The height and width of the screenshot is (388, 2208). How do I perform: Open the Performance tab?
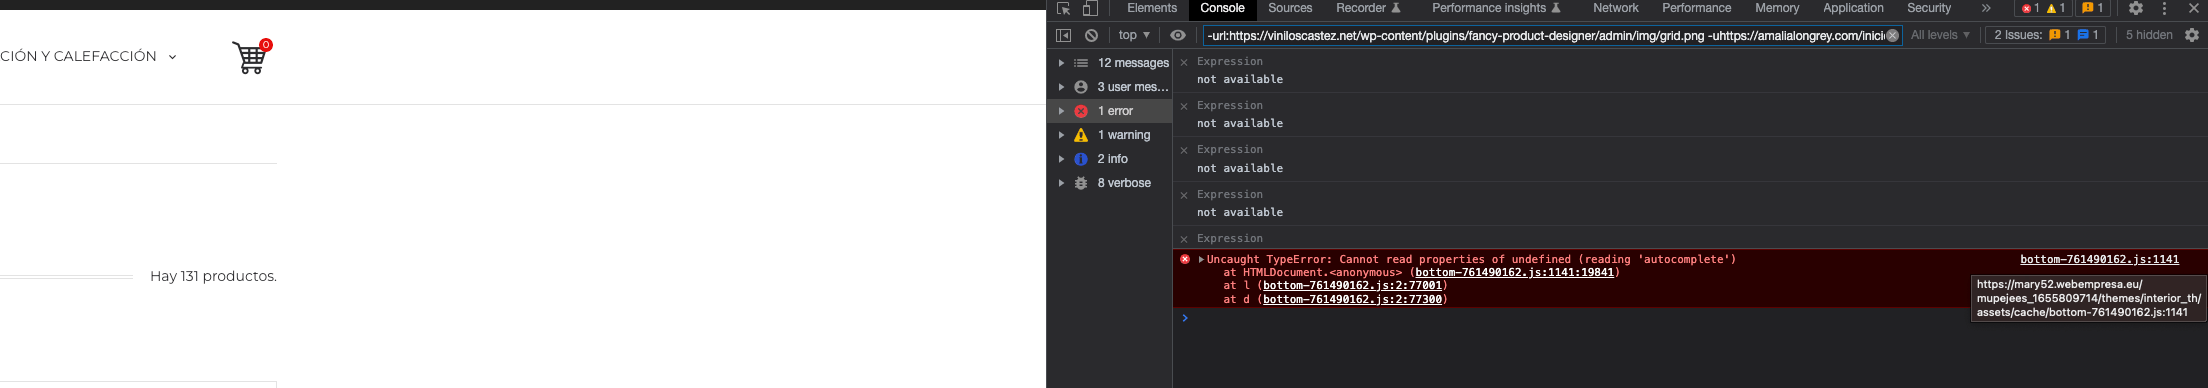1697,8
